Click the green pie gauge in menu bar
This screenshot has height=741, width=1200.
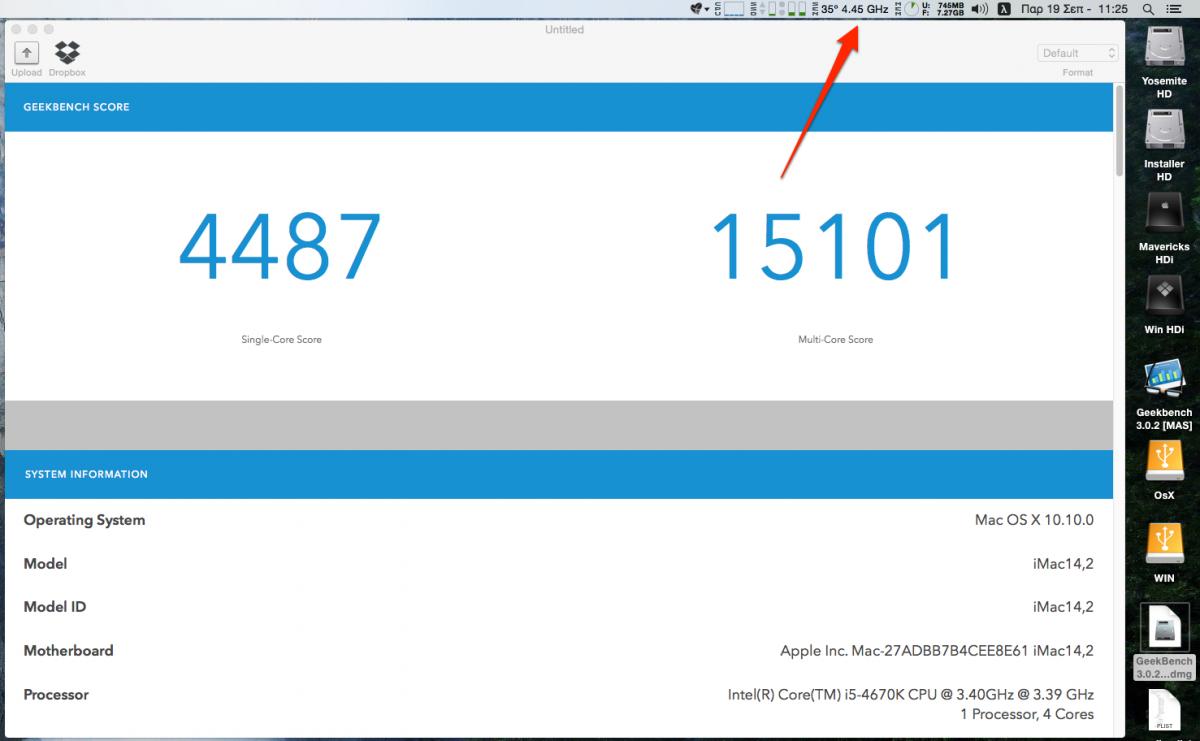coord(911,9)
